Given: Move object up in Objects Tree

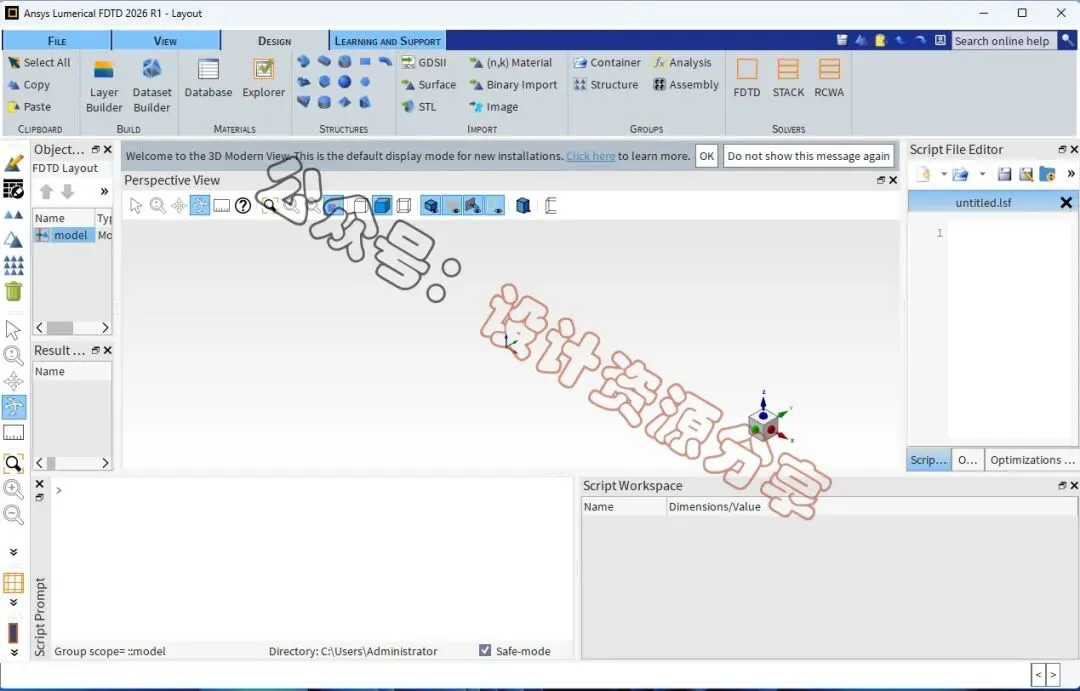Looking at the screenshot, I should tap(46, 192).
